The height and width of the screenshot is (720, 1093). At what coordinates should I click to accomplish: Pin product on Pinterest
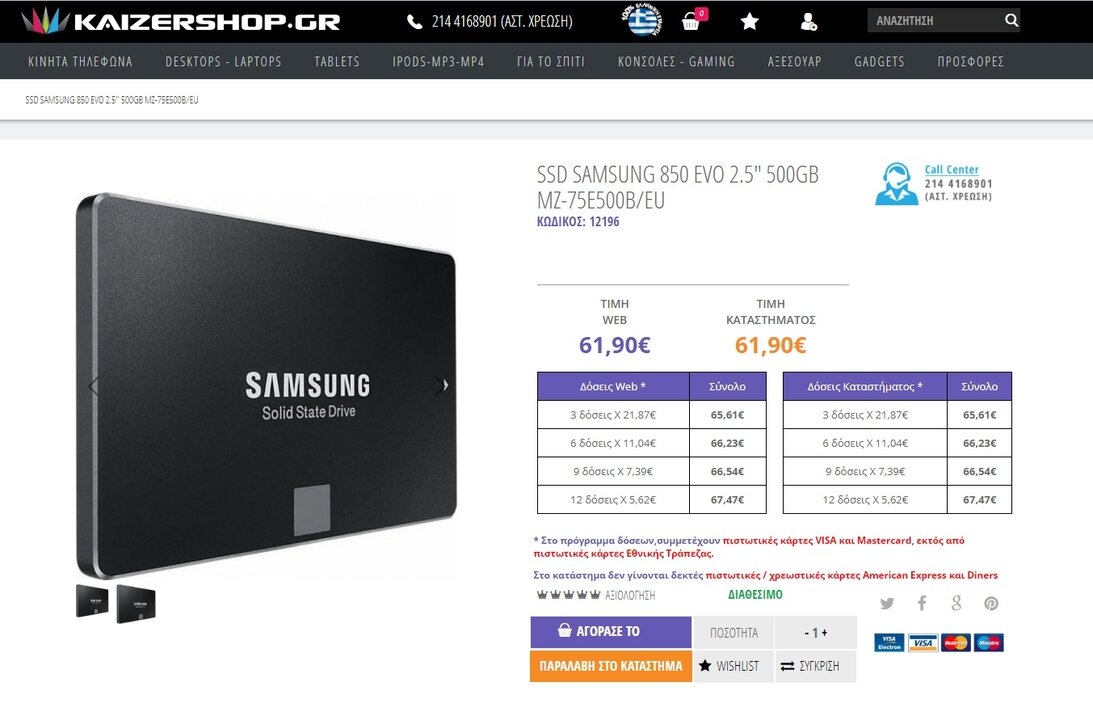click(991, 604)
